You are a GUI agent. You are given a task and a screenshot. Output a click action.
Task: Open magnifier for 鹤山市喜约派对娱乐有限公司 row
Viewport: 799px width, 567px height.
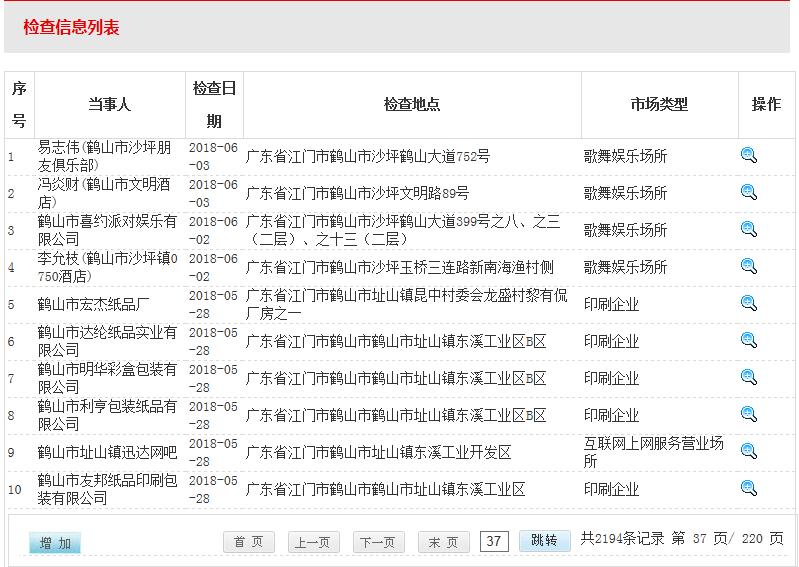(748, 229)
